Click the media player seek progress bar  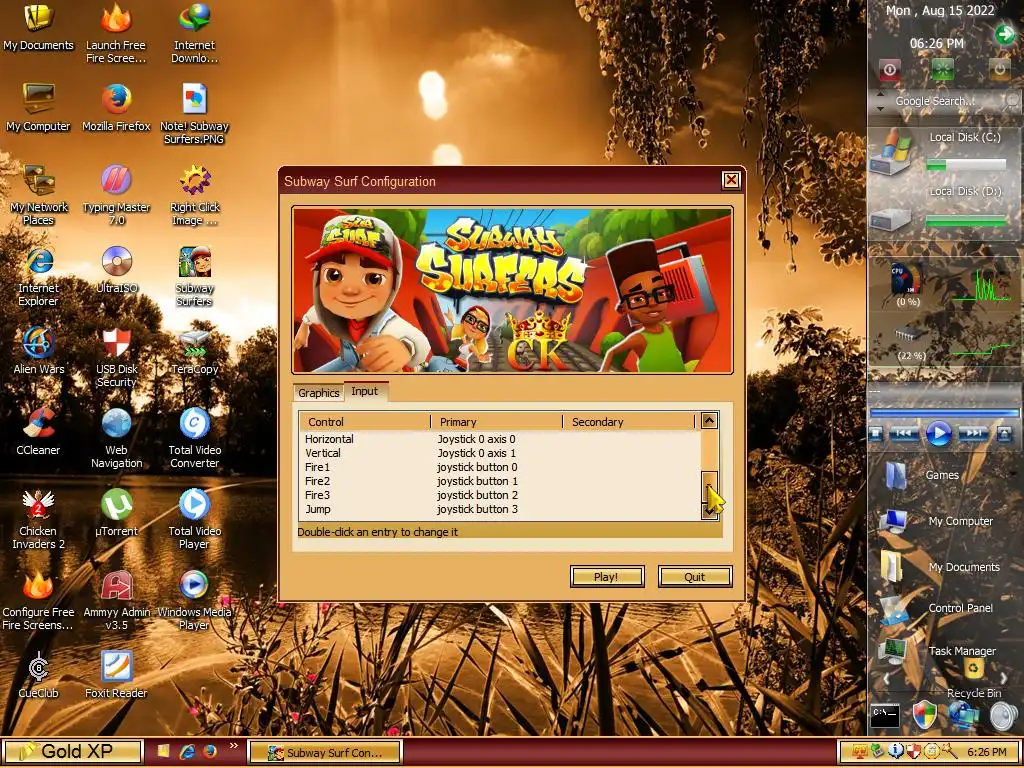coord(944,413)
